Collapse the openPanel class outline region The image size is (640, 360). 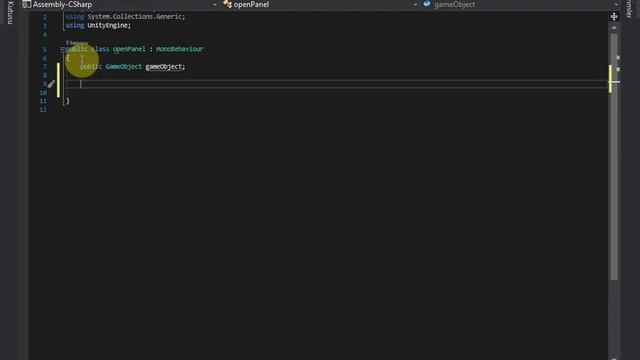coord(63,49)
